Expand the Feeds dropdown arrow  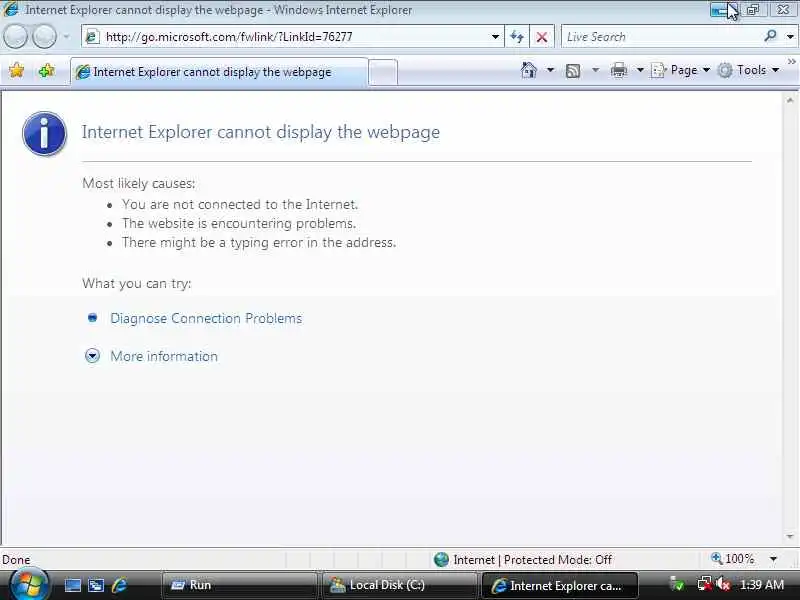(595, 70)
